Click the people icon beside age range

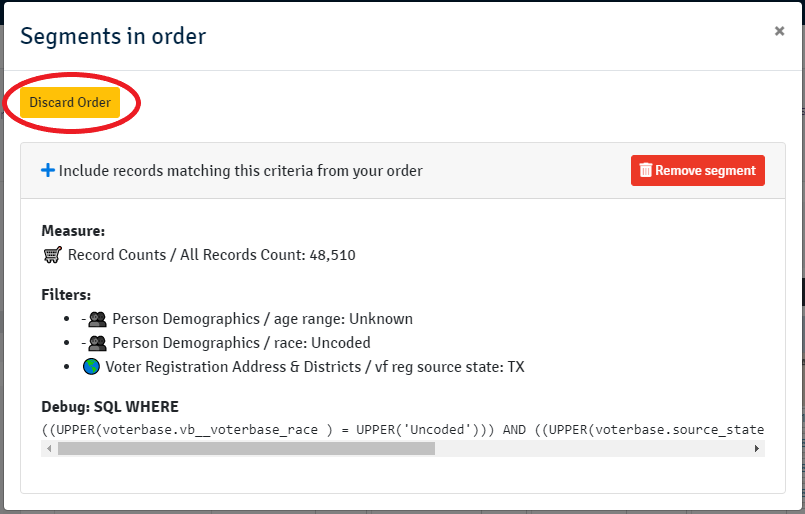97,319
